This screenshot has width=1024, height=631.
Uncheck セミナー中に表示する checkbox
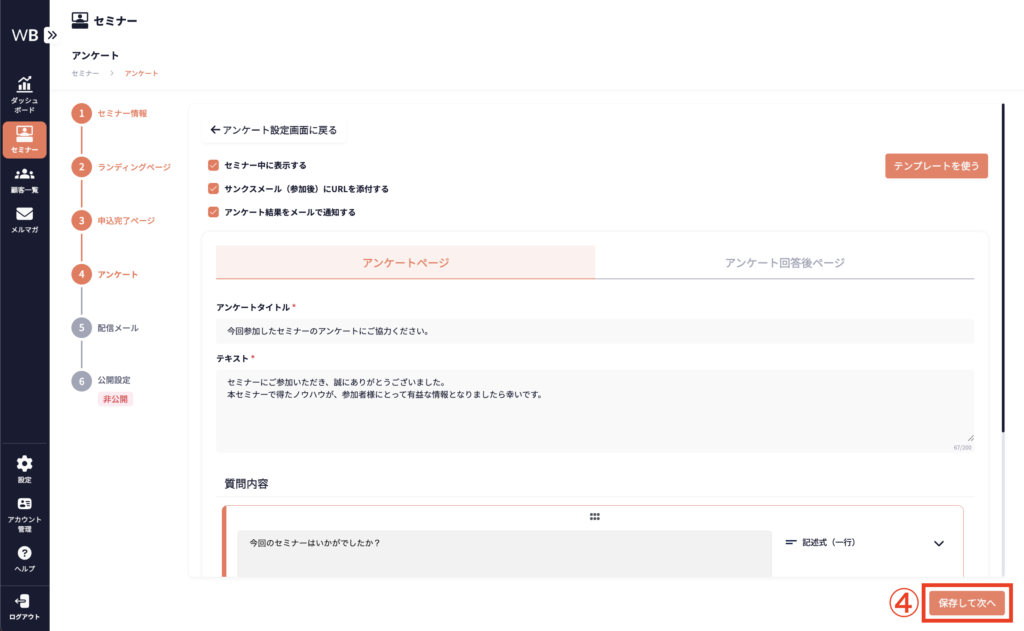coord(213,165)
